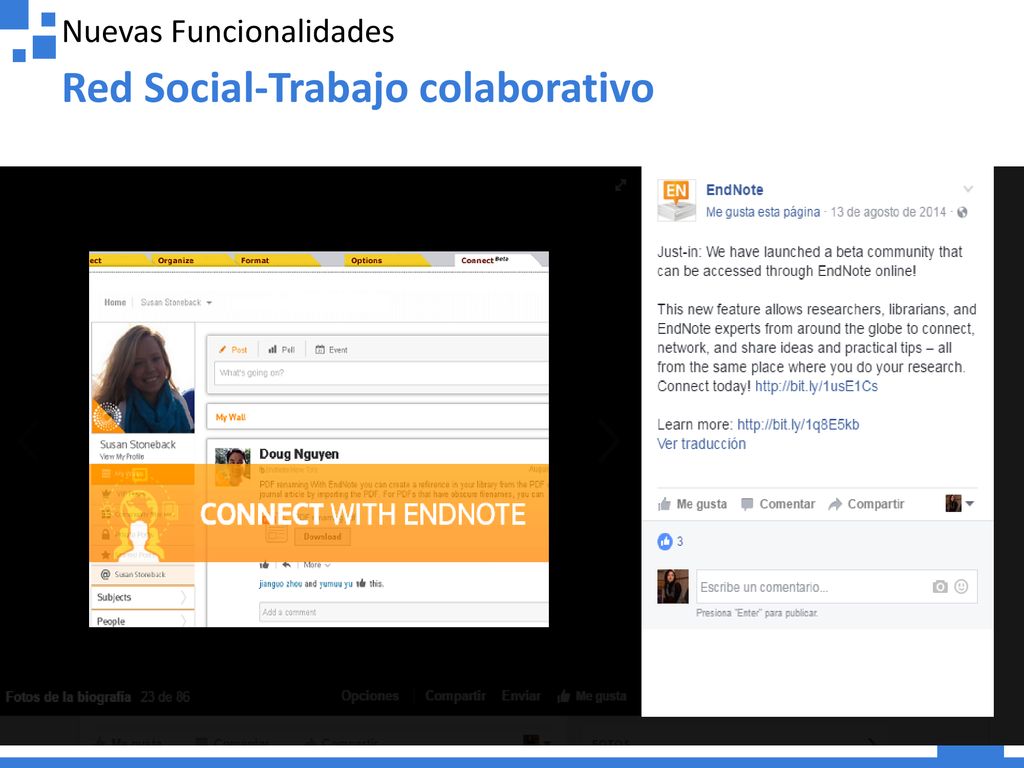The image size is (1024, 768).
Task: Click the My Wall heading
Action: click(x=231, y=417)
